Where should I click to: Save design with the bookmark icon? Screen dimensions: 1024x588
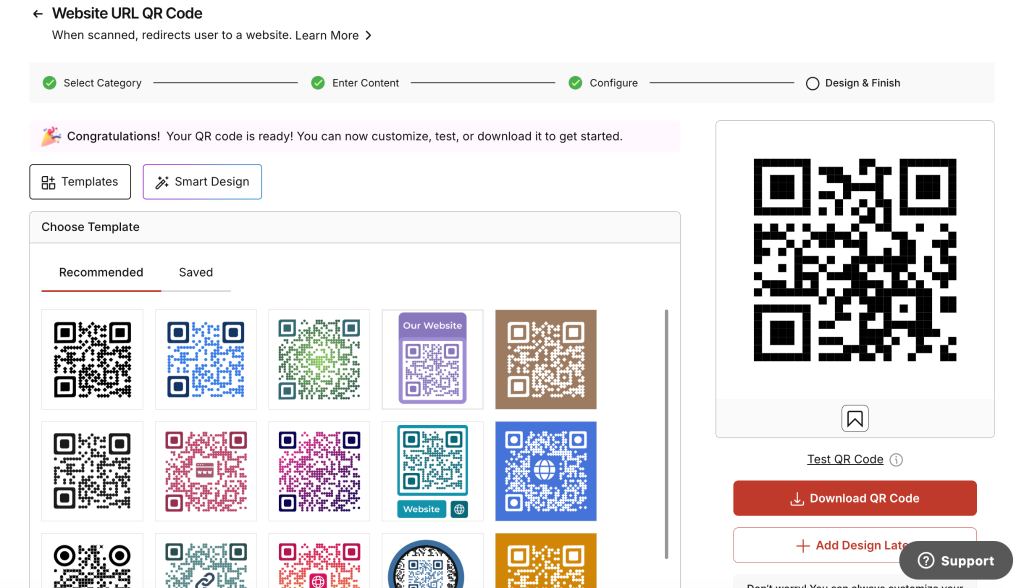coord(855,419)
